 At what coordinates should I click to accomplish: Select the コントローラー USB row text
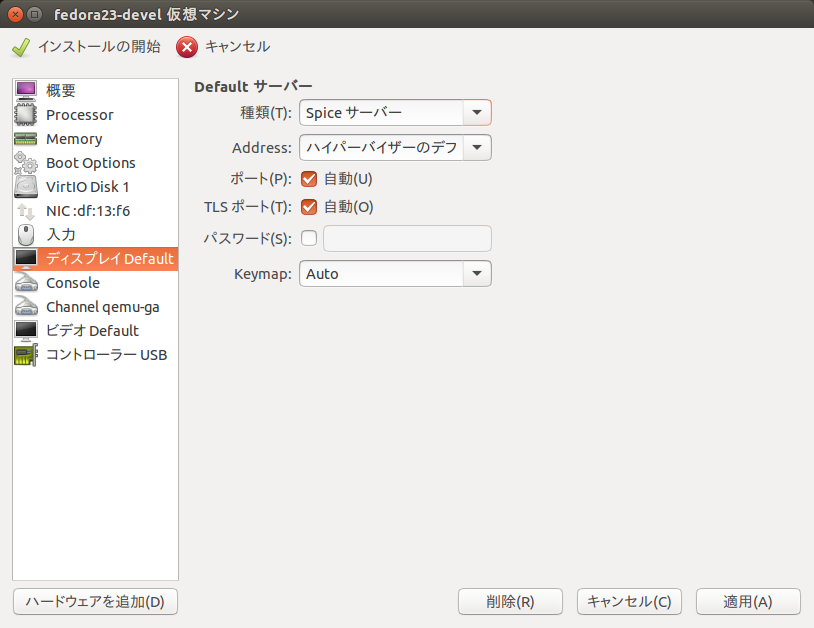pyautogui.click(x=106, y=355)
